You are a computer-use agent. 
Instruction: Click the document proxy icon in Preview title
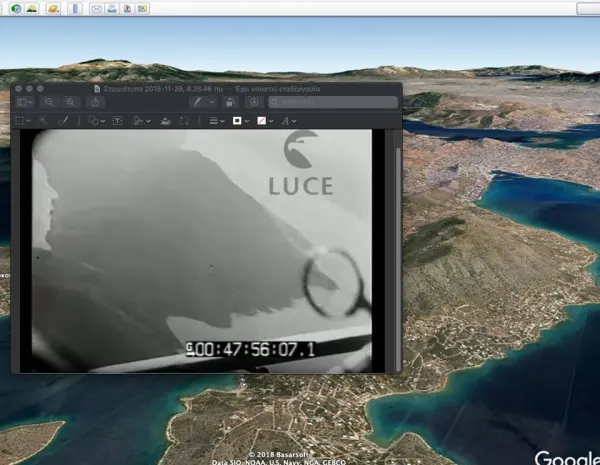coord(97,89)
